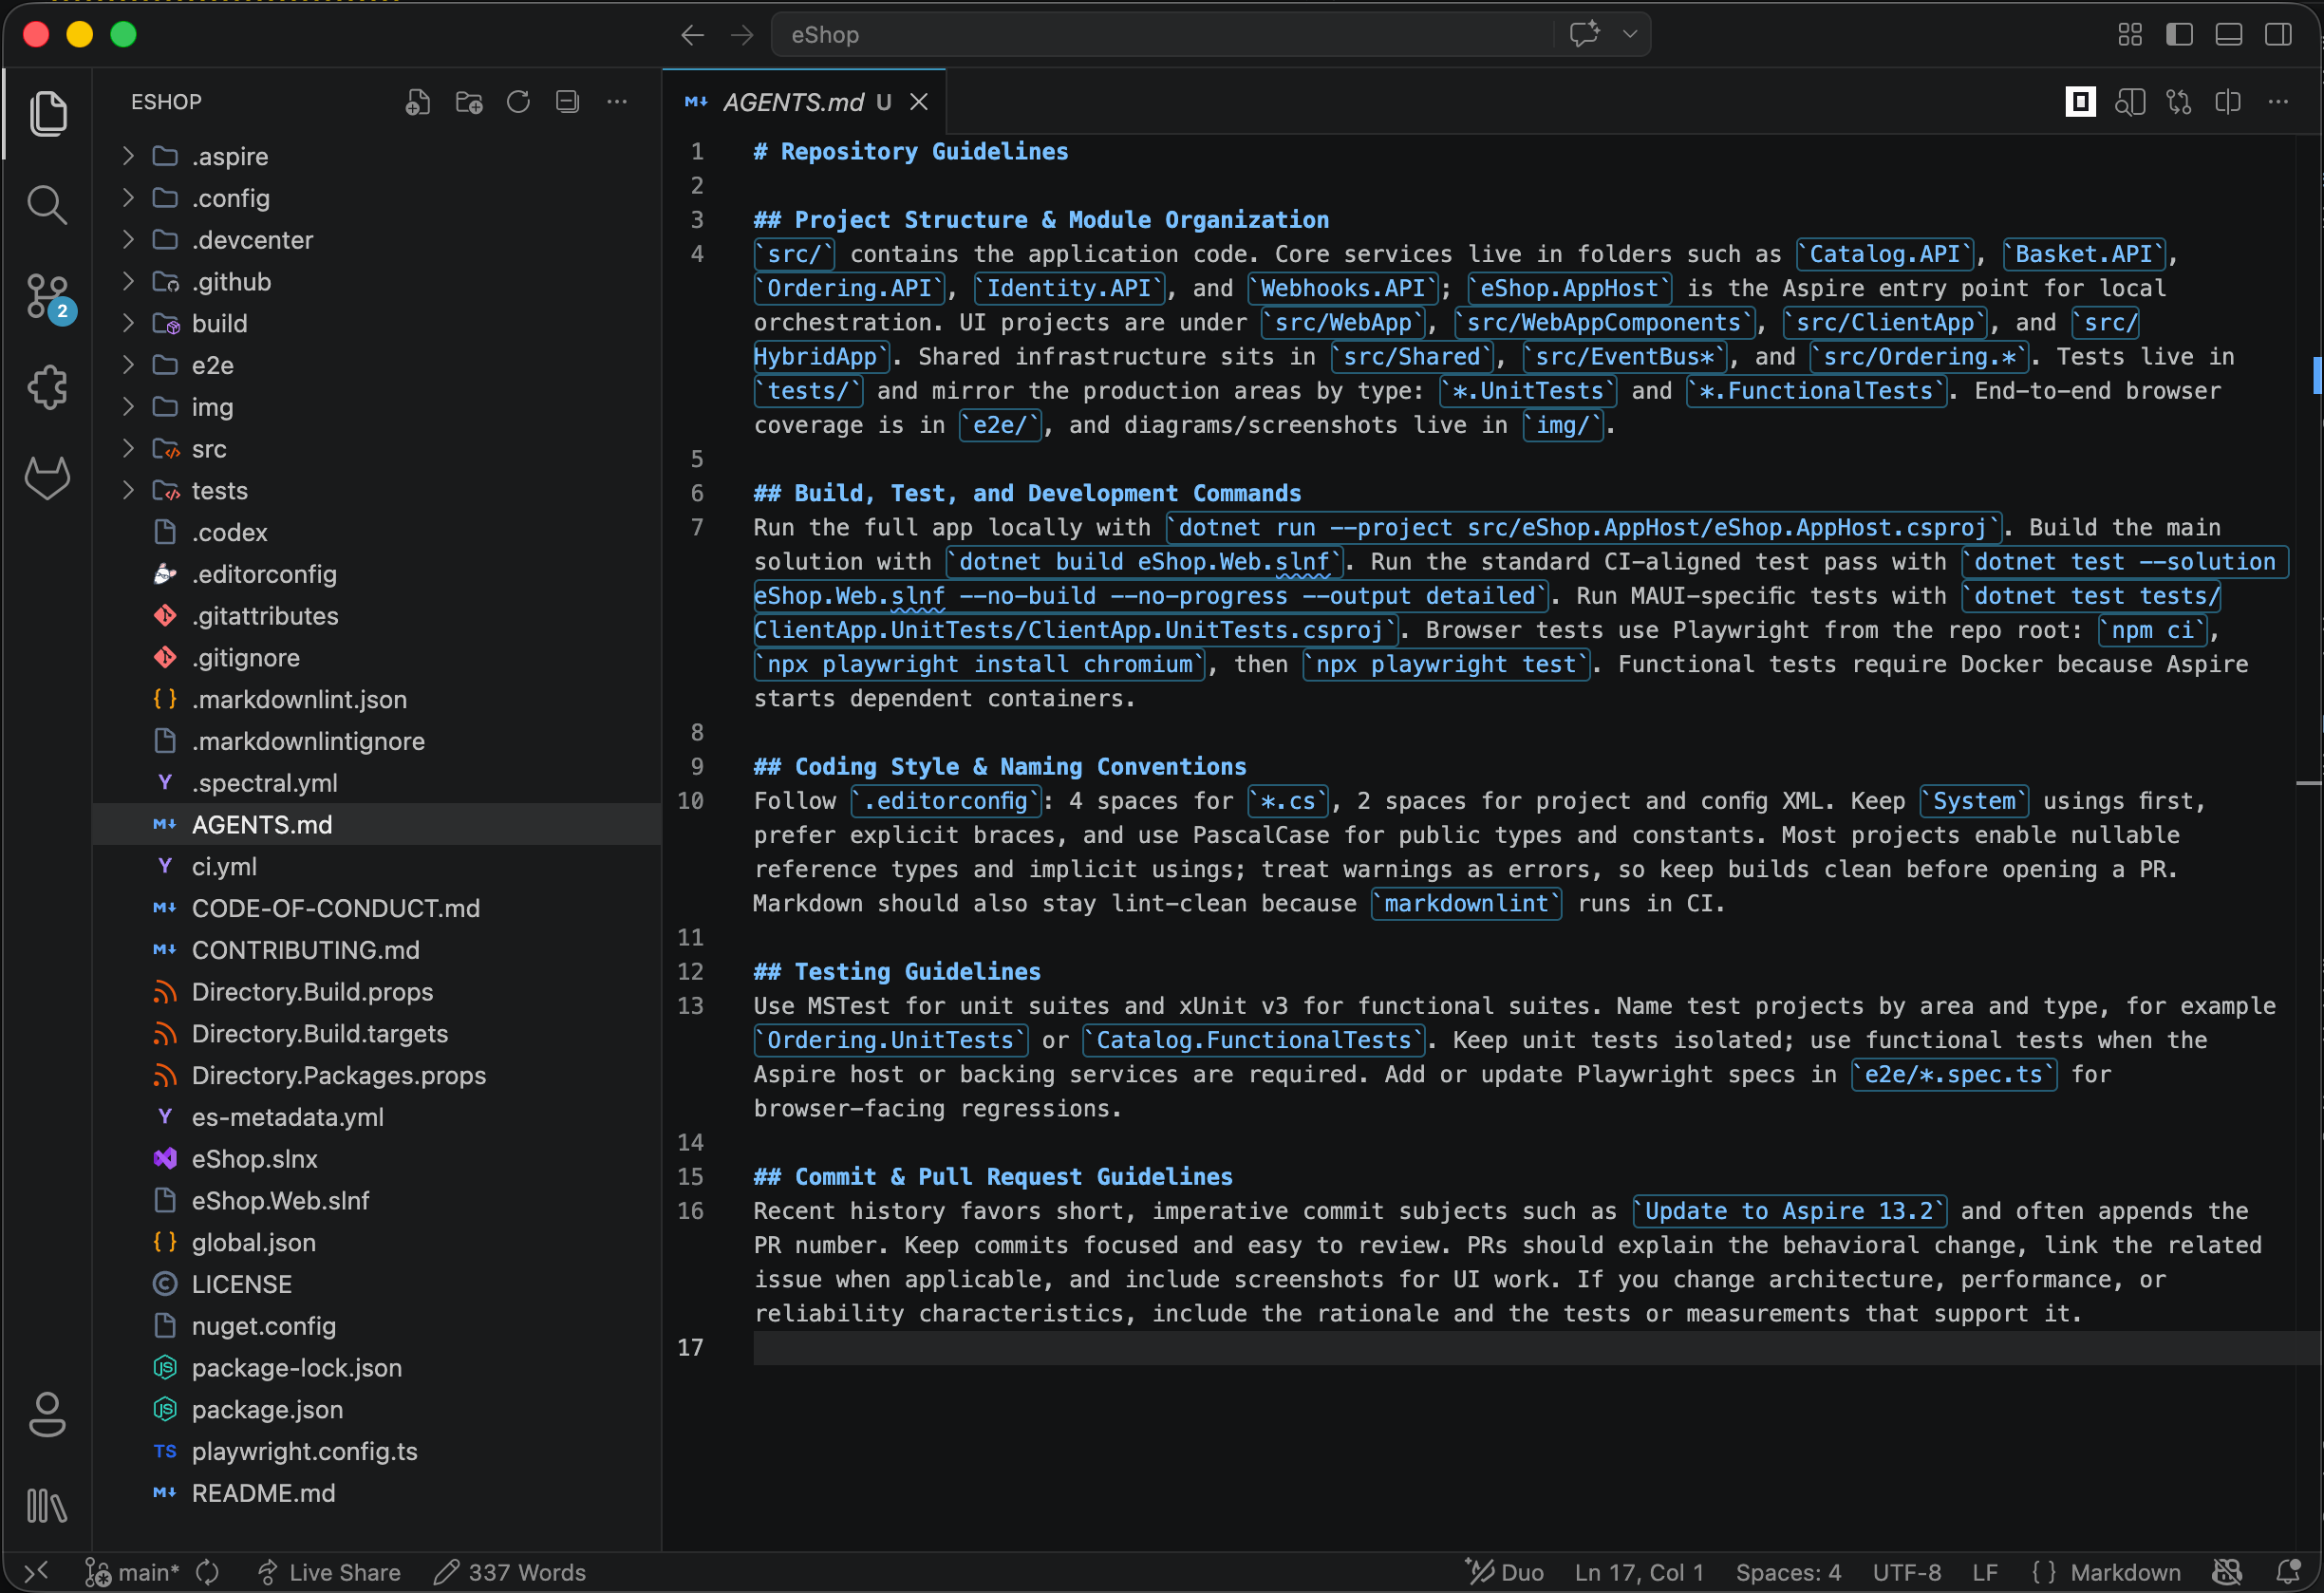Close the AGENTS.md tab
The height and width of the screenshot is (1593, 2324).
(x=919, y=102)
